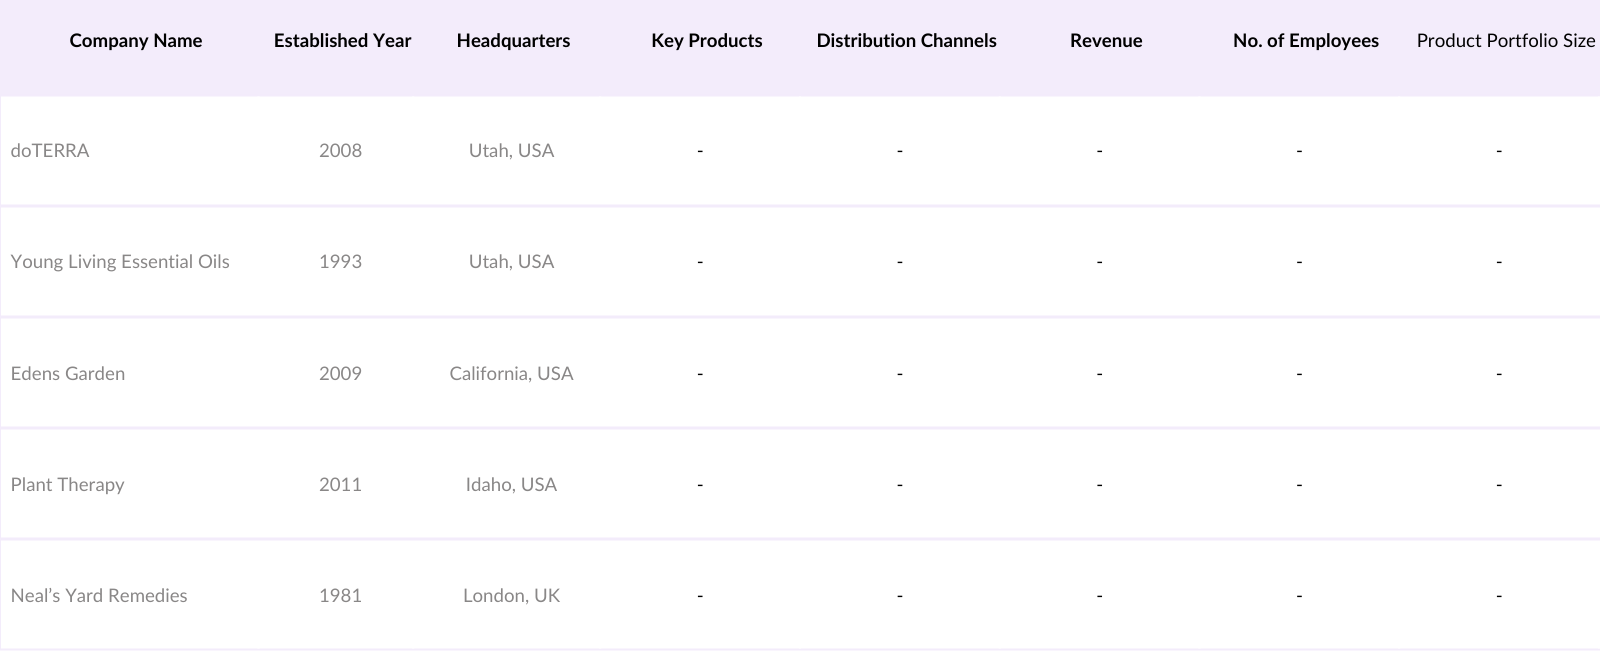Select the 1993 established year cell
The image size is (1600, 653).
coord(340,262)
